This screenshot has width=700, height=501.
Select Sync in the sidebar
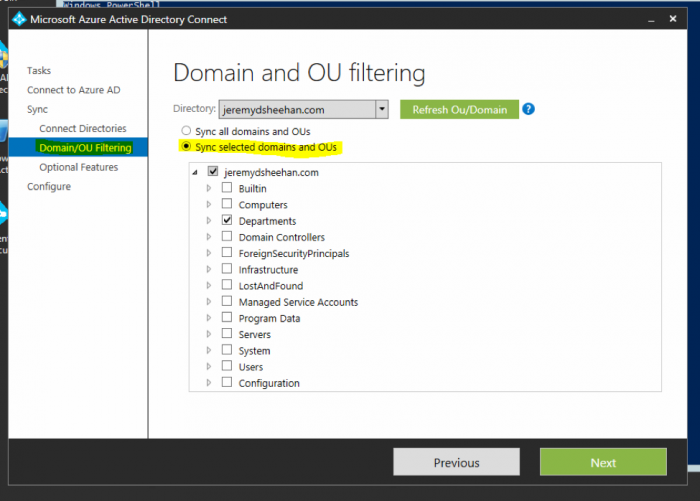click(x=37, y=109)
